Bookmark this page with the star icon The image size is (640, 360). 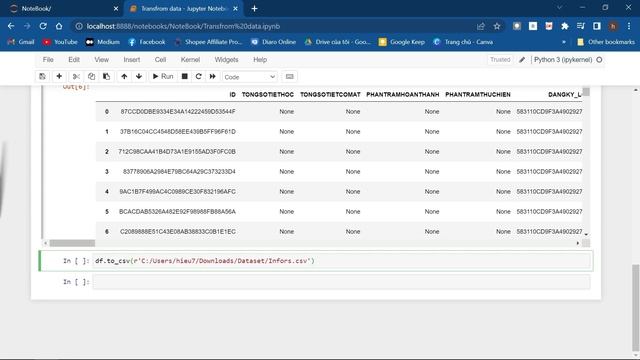tap(497, 26)
